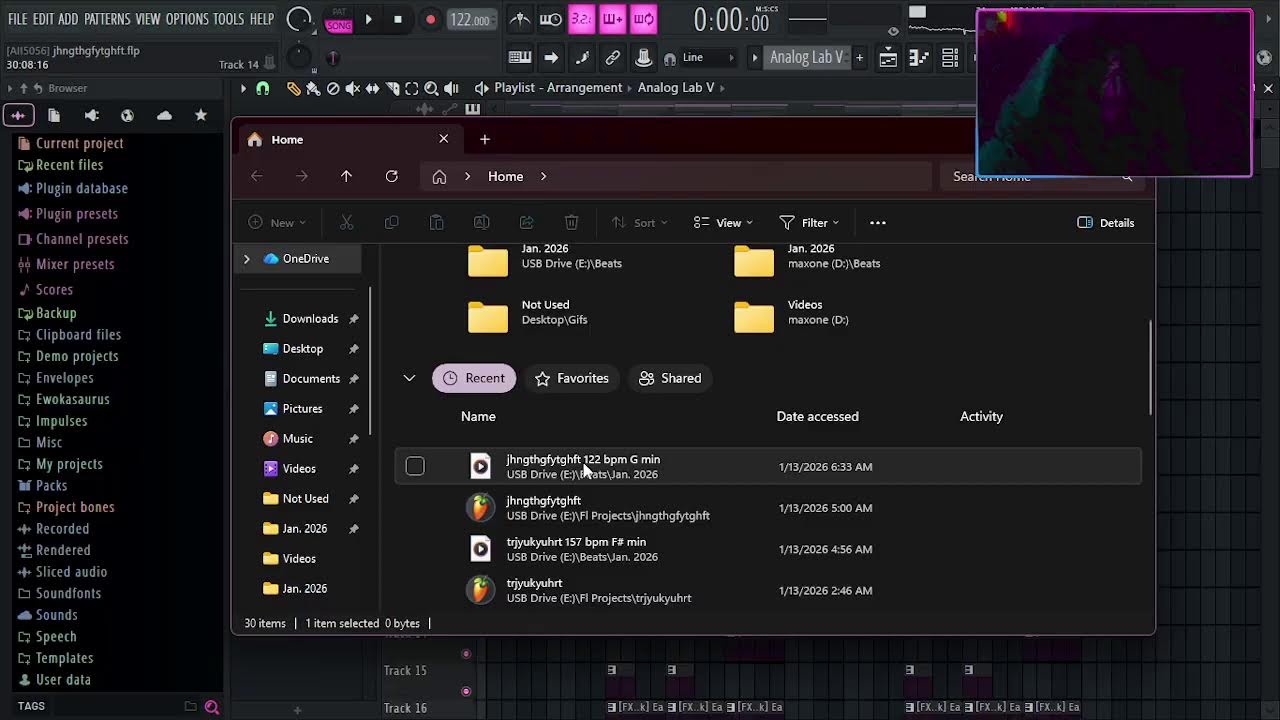Click the link chain icon in FL toolbar
This screenshot has width=1280, height=720.
(613, 58)
